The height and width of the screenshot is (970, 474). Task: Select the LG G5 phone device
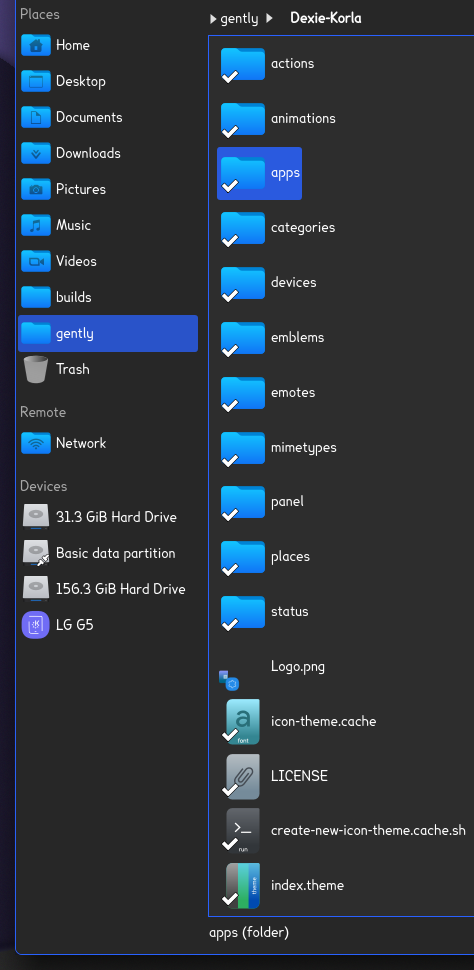pyautogui.click(x=108, y=625)
